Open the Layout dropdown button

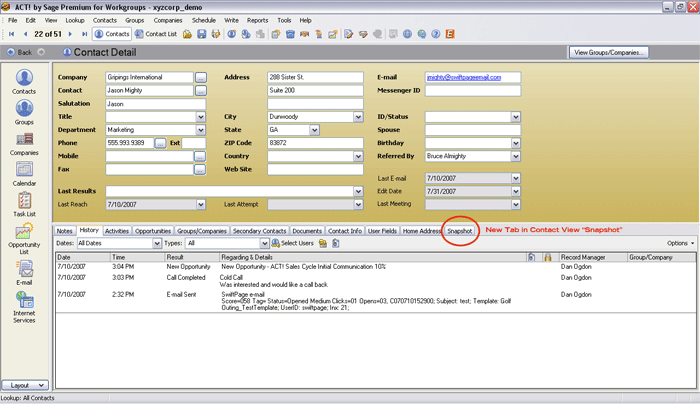tap(25, 385)
